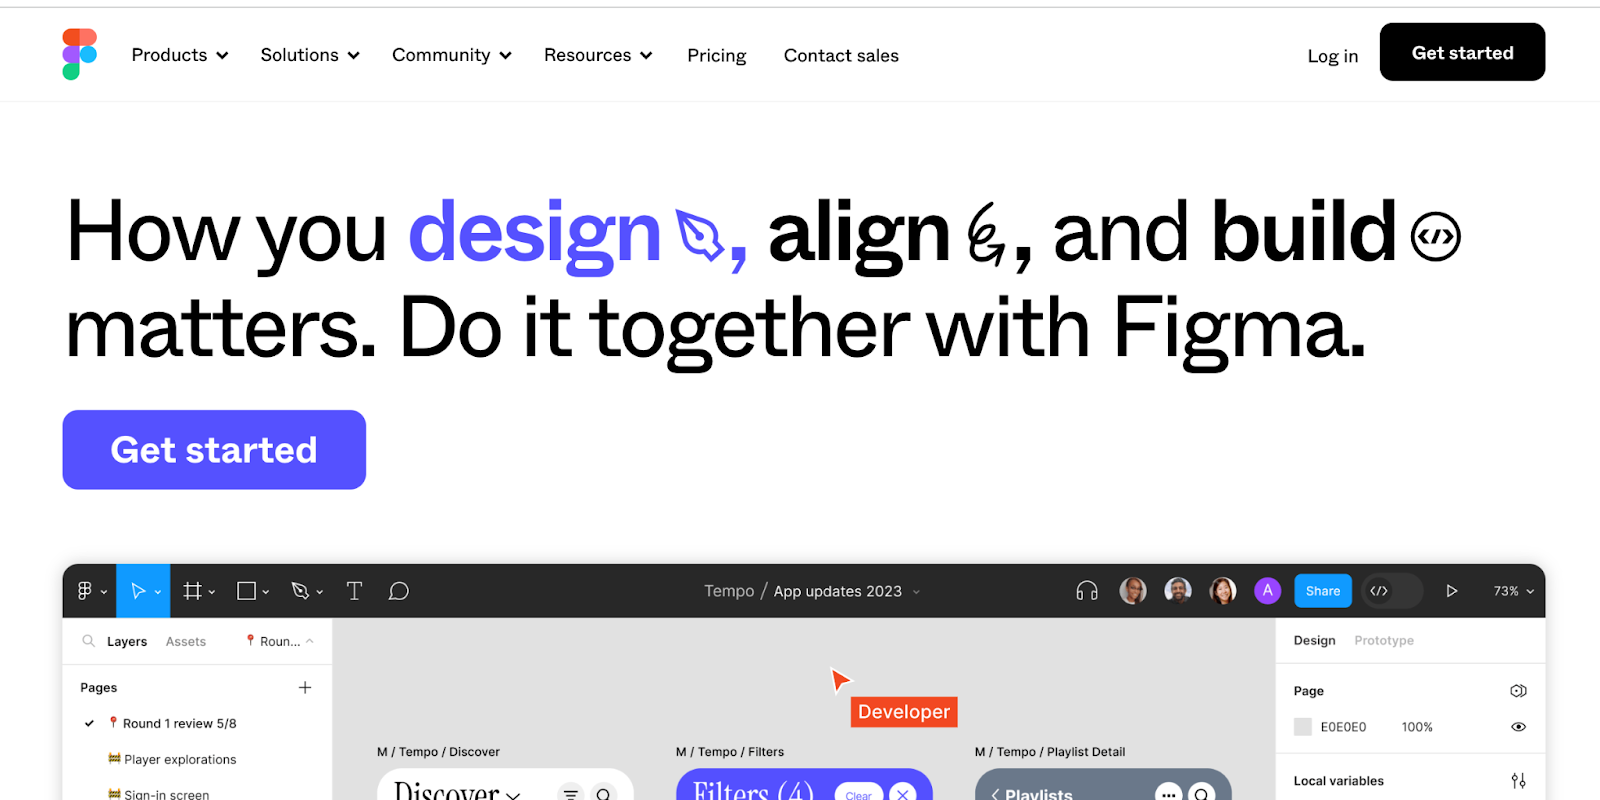
Task: Expand the Pen tool options chevron
Action: click(320, 592)
